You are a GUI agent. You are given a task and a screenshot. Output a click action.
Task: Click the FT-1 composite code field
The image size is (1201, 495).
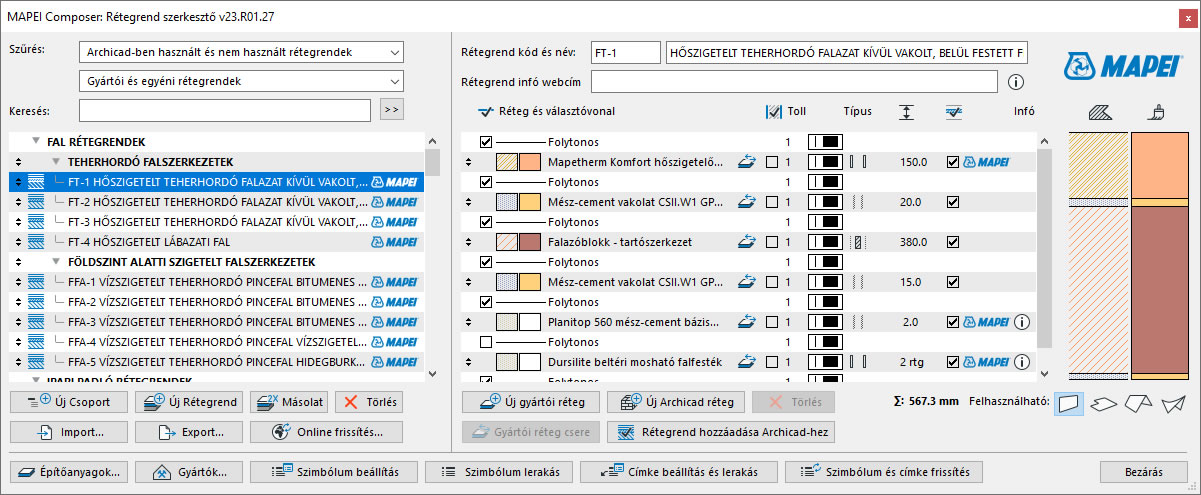point(625,52)
